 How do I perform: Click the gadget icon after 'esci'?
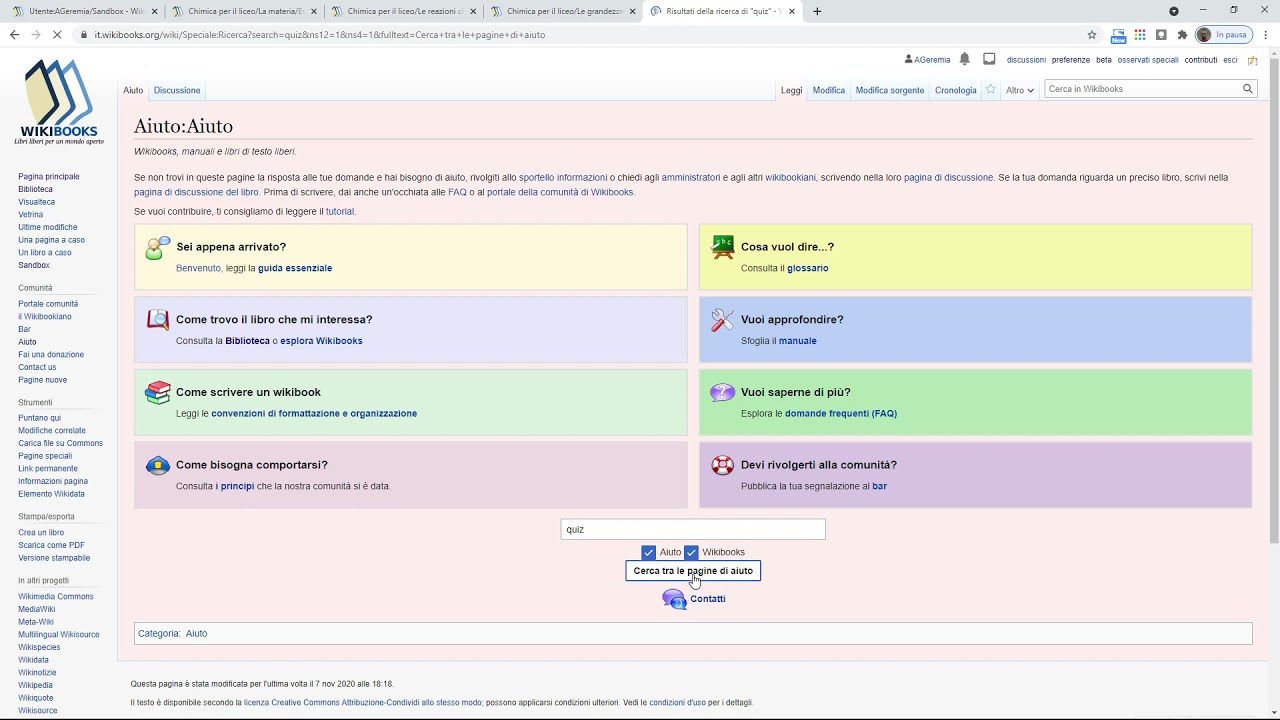click(x=1252, y=60)
